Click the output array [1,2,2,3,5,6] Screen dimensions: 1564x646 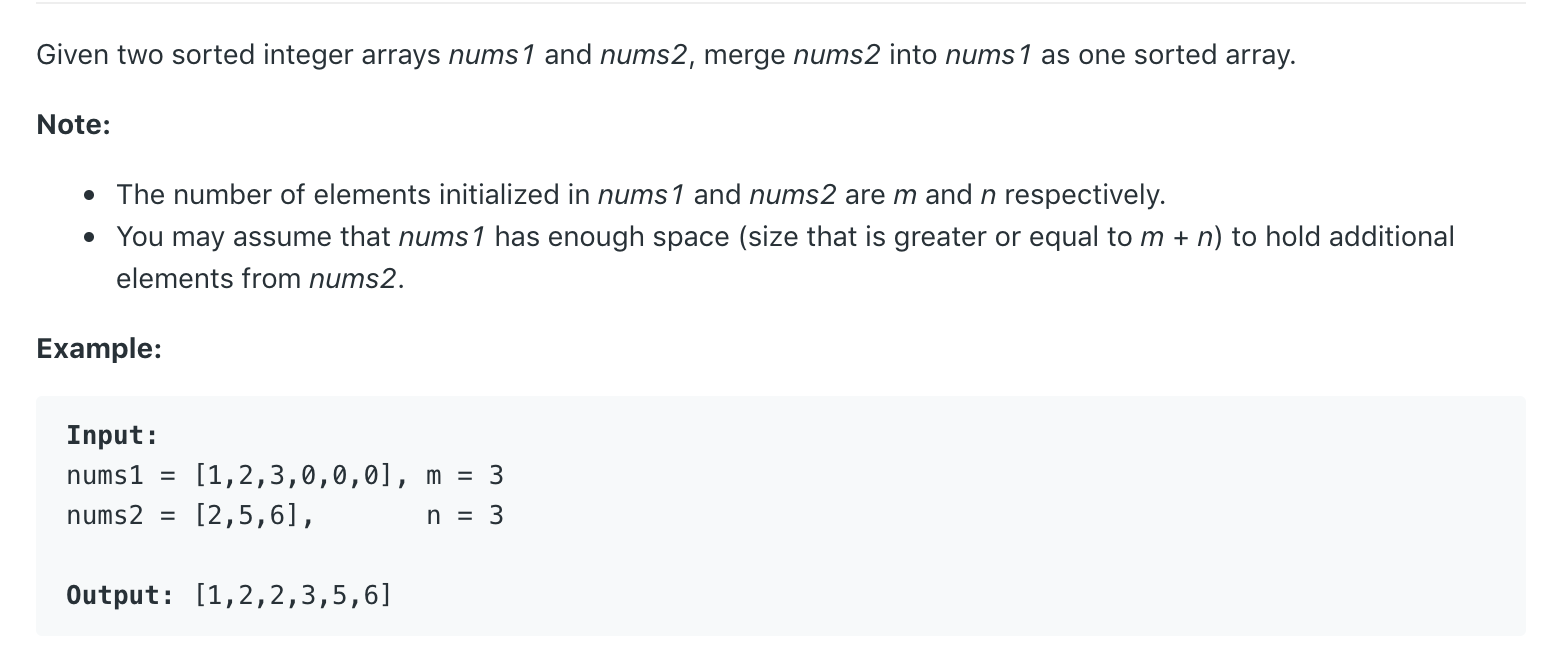tap(294, 596)
